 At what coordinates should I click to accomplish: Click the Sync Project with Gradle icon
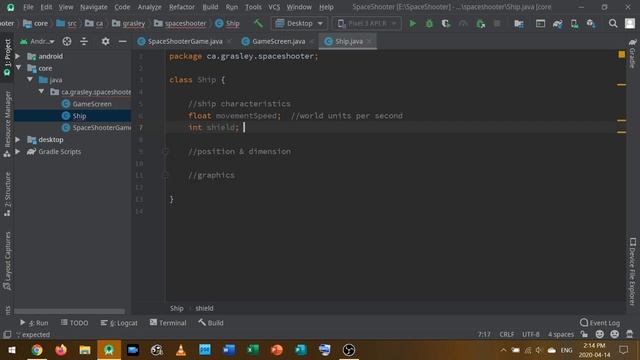coord(557,24)
